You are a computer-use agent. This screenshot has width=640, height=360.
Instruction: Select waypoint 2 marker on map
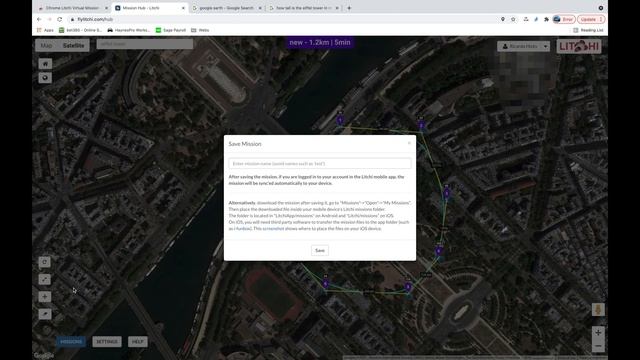[x=422, y=125]
